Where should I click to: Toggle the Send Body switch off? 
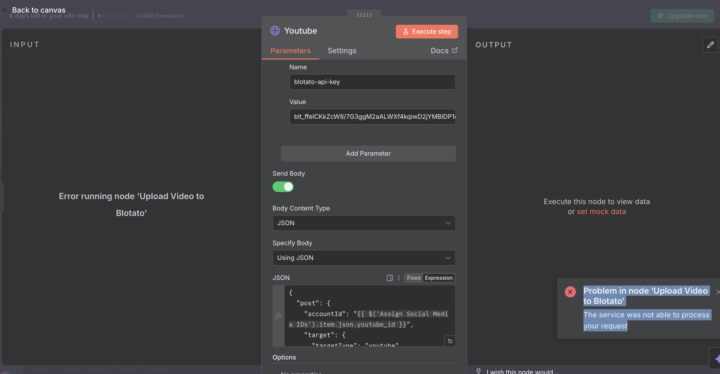point(283,187)
